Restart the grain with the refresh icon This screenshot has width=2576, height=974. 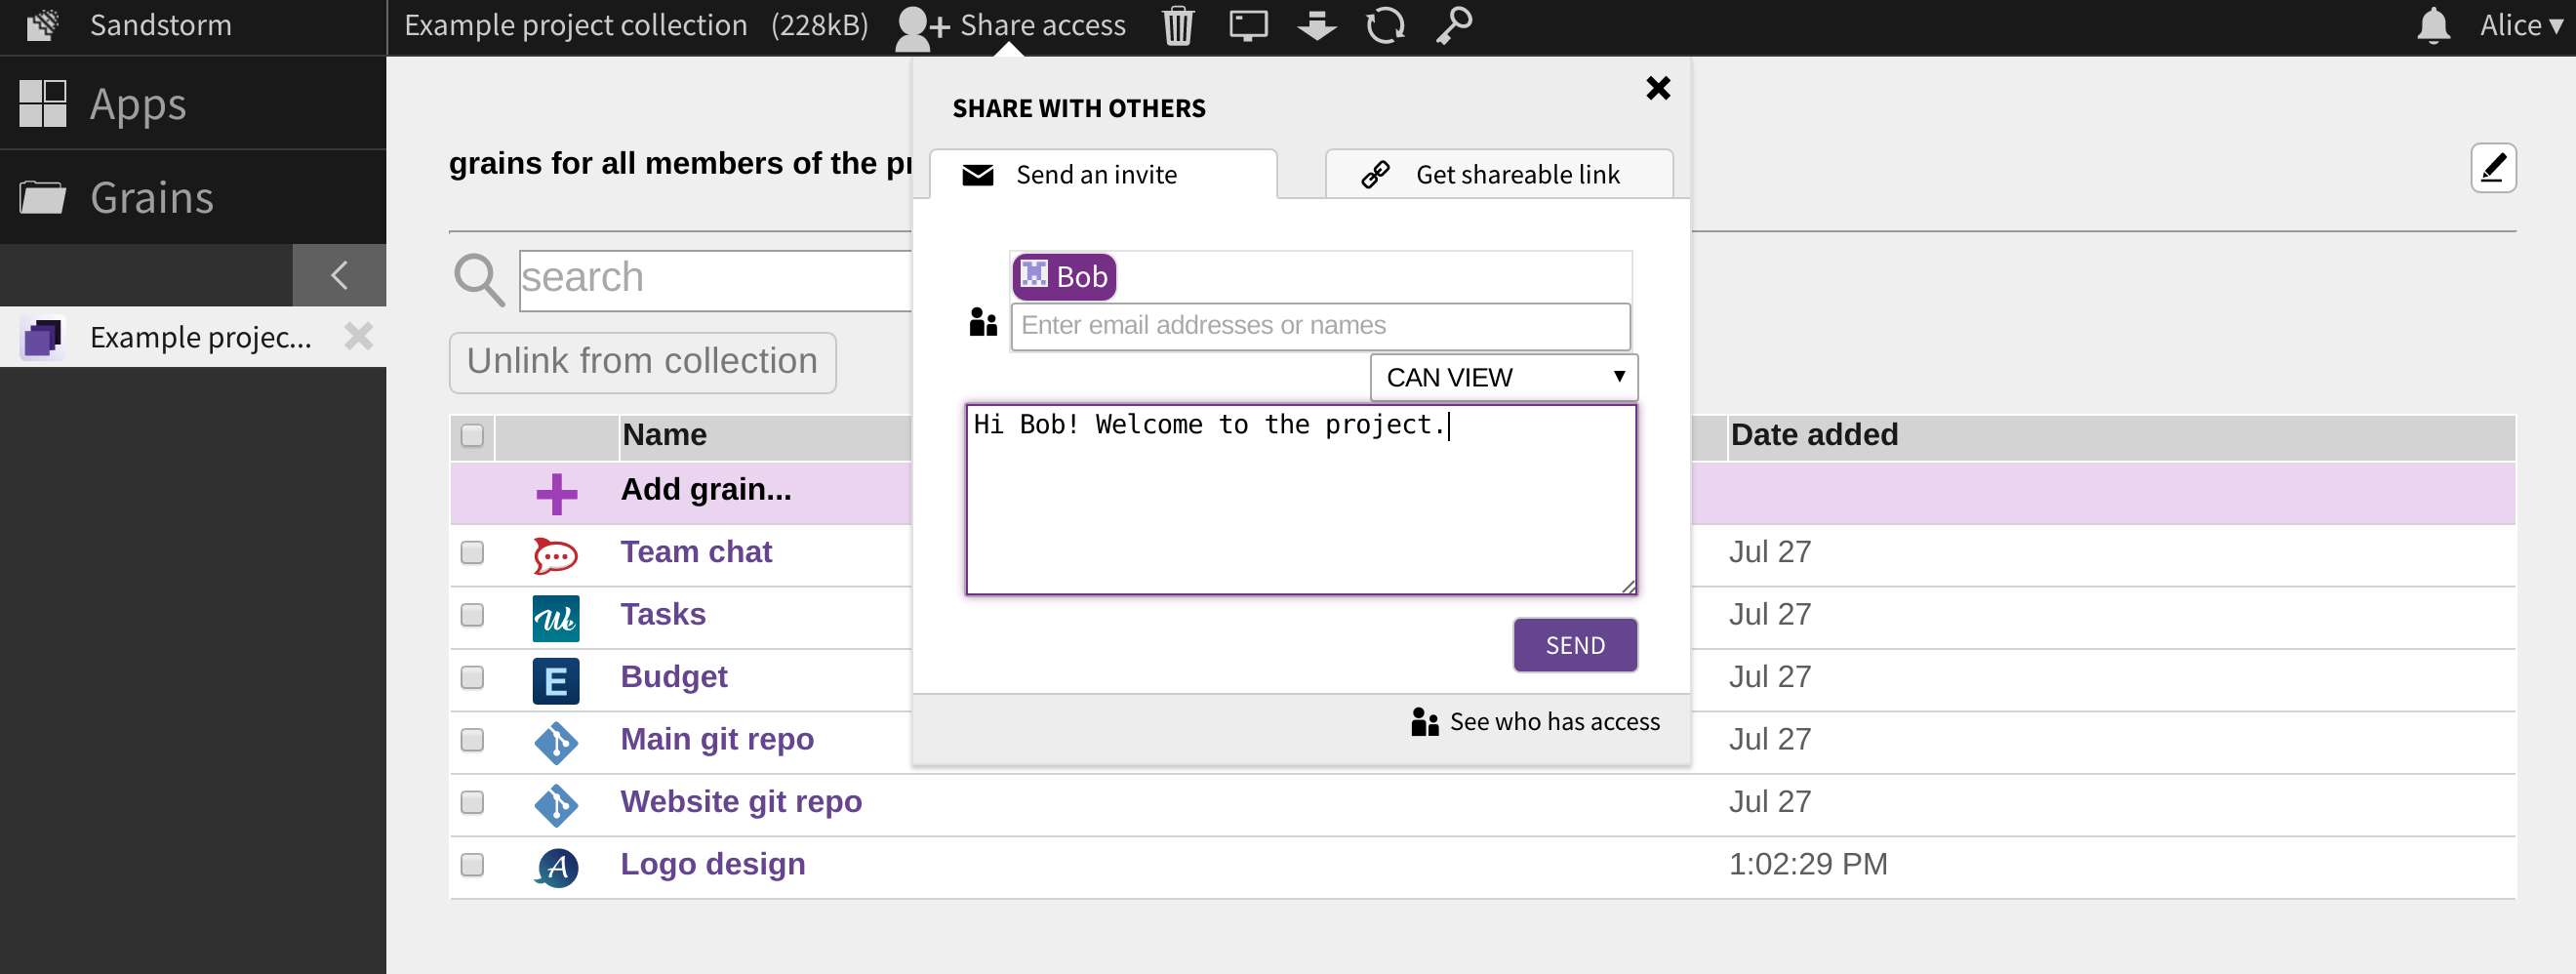[x=1386, y=25]
